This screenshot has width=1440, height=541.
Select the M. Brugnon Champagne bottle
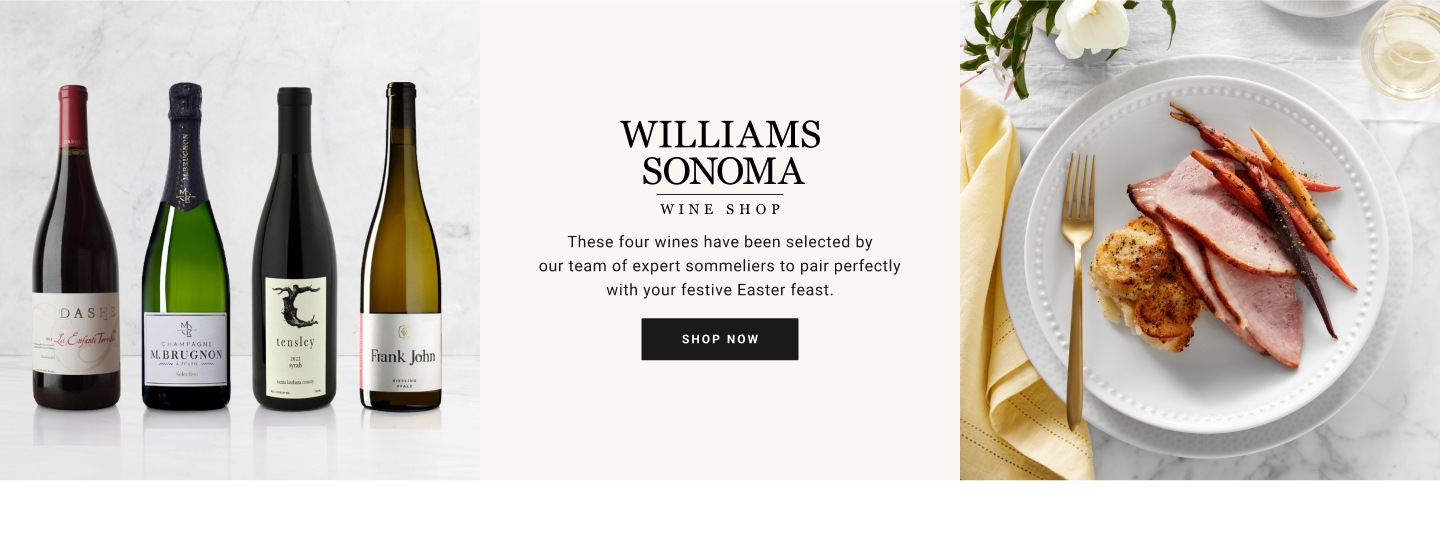(x=185, y=247)
